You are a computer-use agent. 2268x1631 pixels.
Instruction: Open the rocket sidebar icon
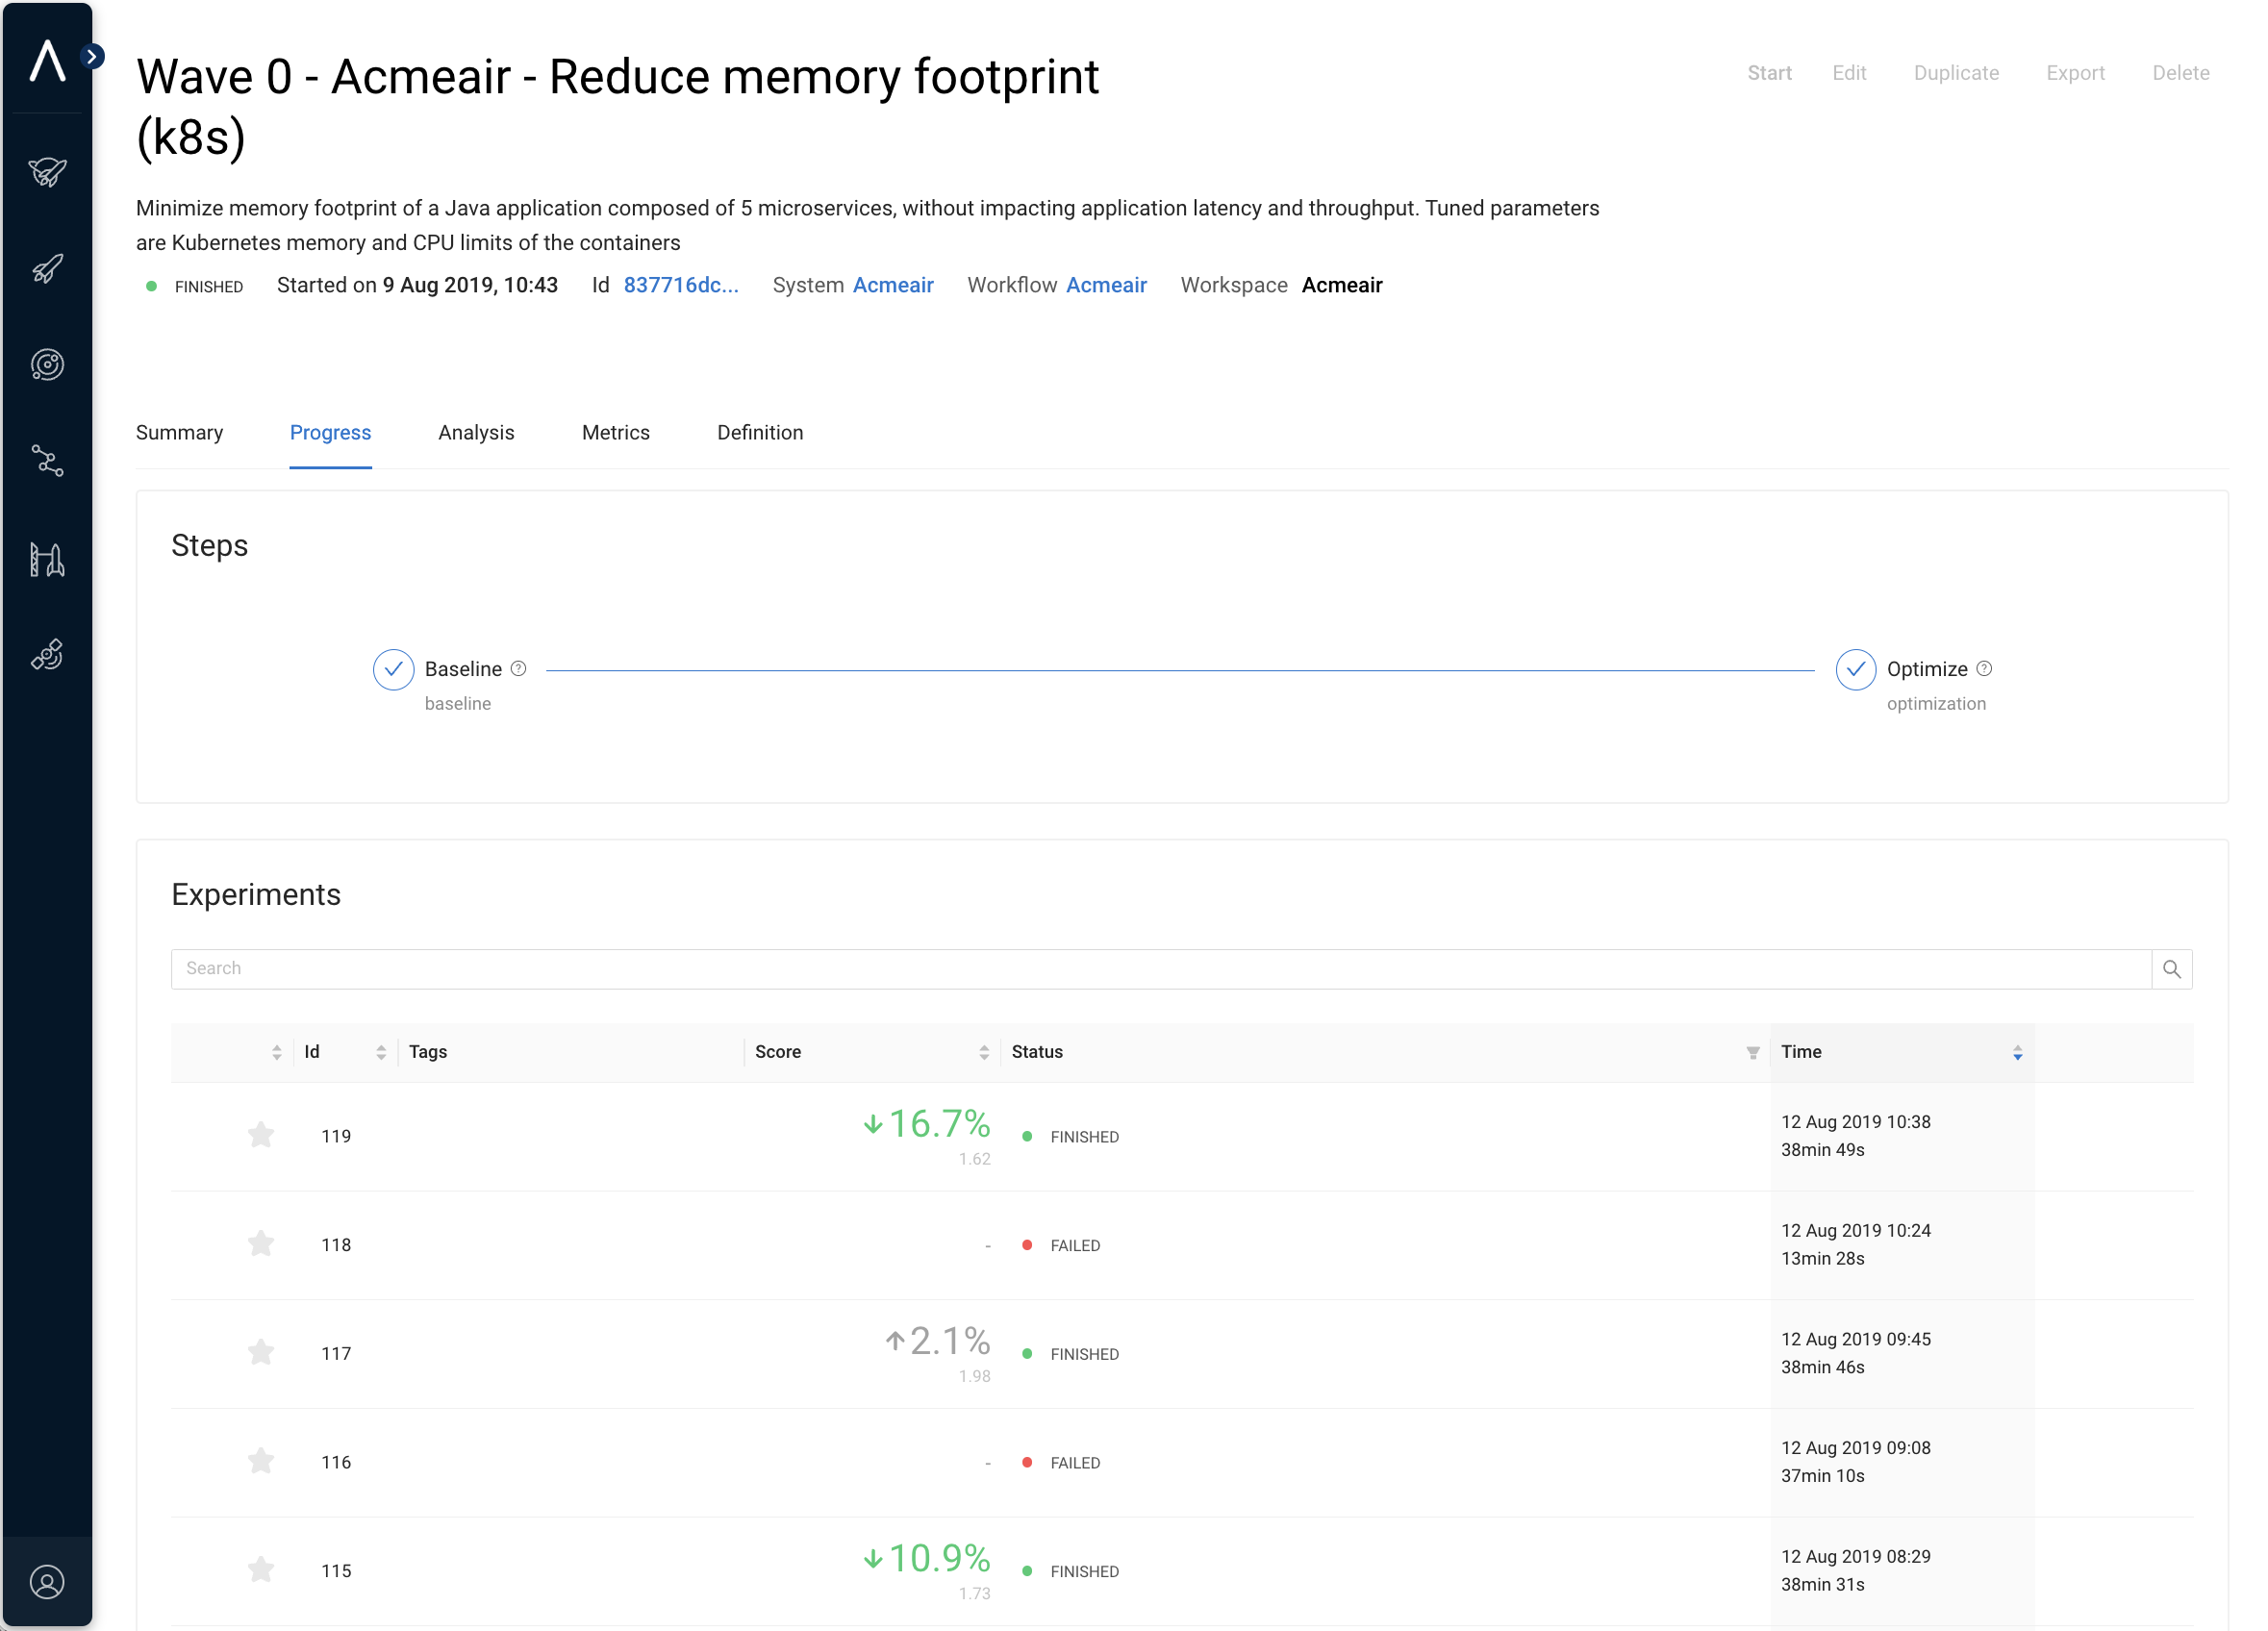click(47, 268)
